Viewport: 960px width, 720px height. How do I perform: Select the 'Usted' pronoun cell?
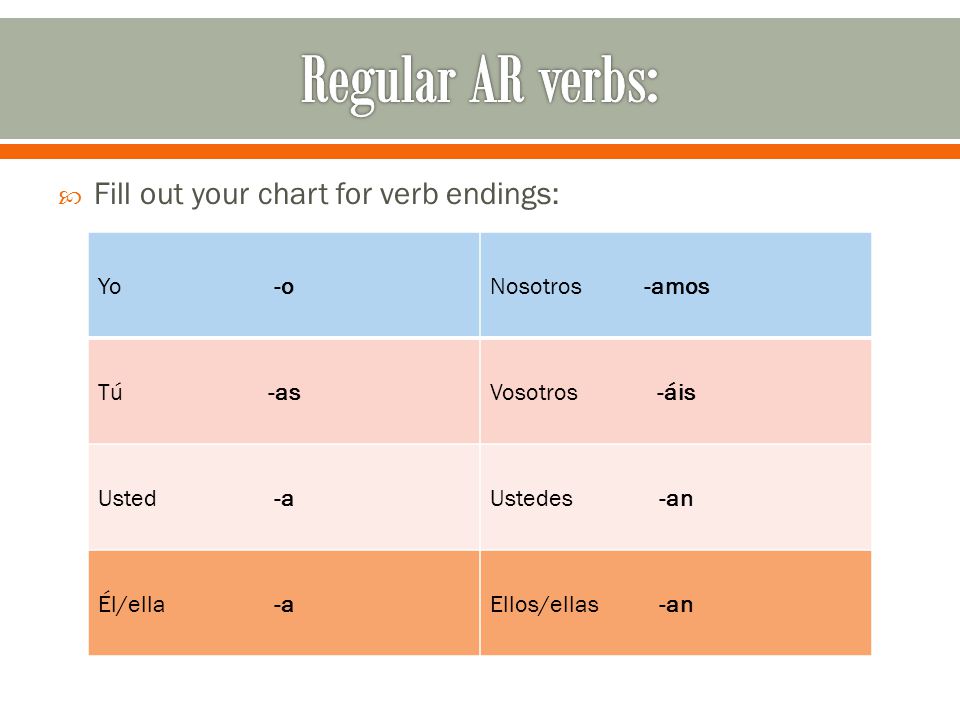click(x=127, y=498)
